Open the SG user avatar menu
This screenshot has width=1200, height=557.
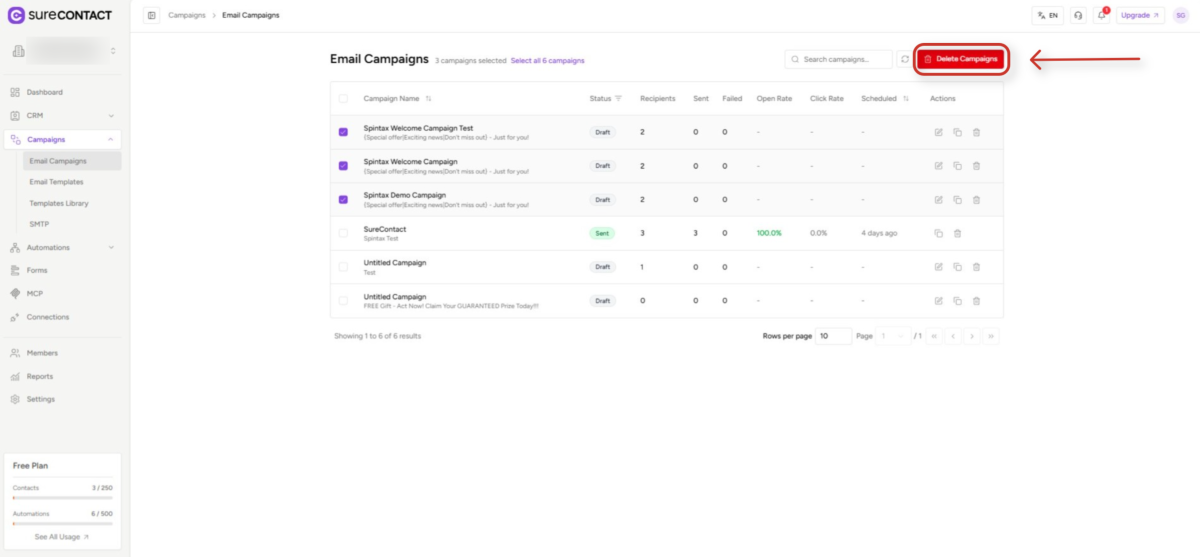1181,15
